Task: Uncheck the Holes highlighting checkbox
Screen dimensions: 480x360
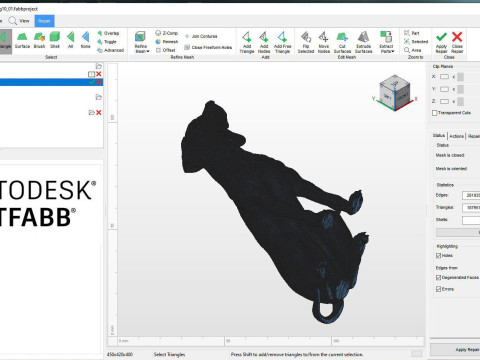Action: [439, 256]
